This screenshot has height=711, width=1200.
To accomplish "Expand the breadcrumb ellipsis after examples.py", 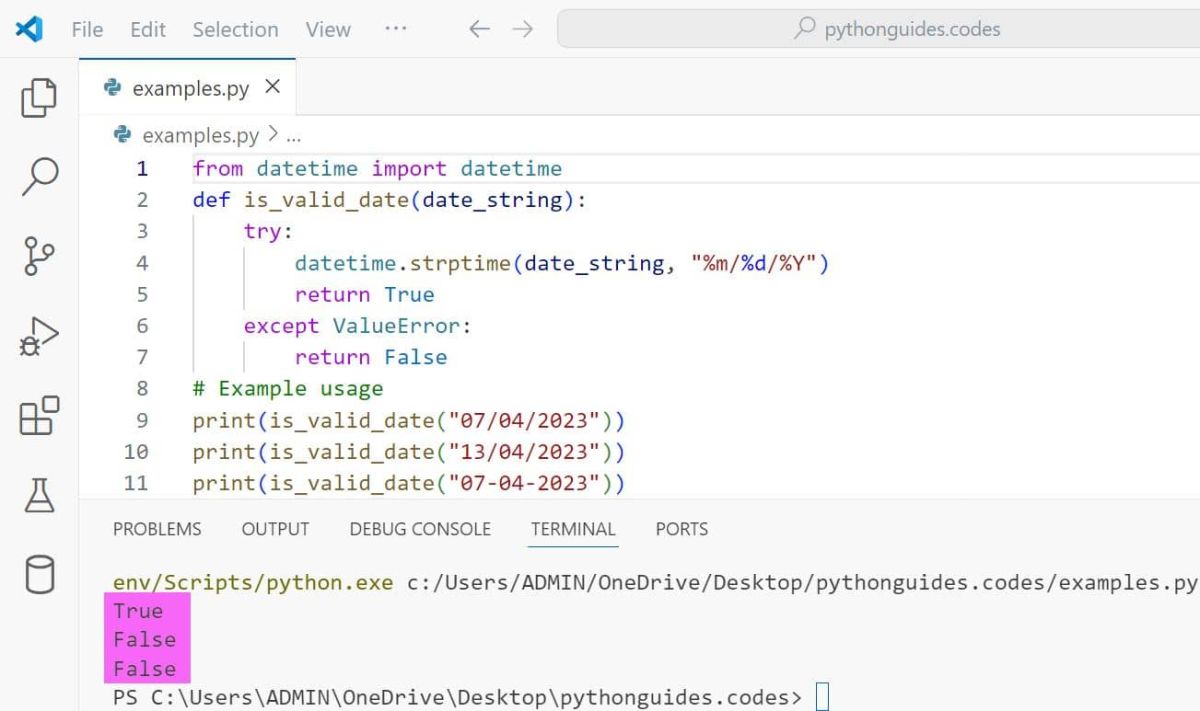I will (x=294, y=137).
